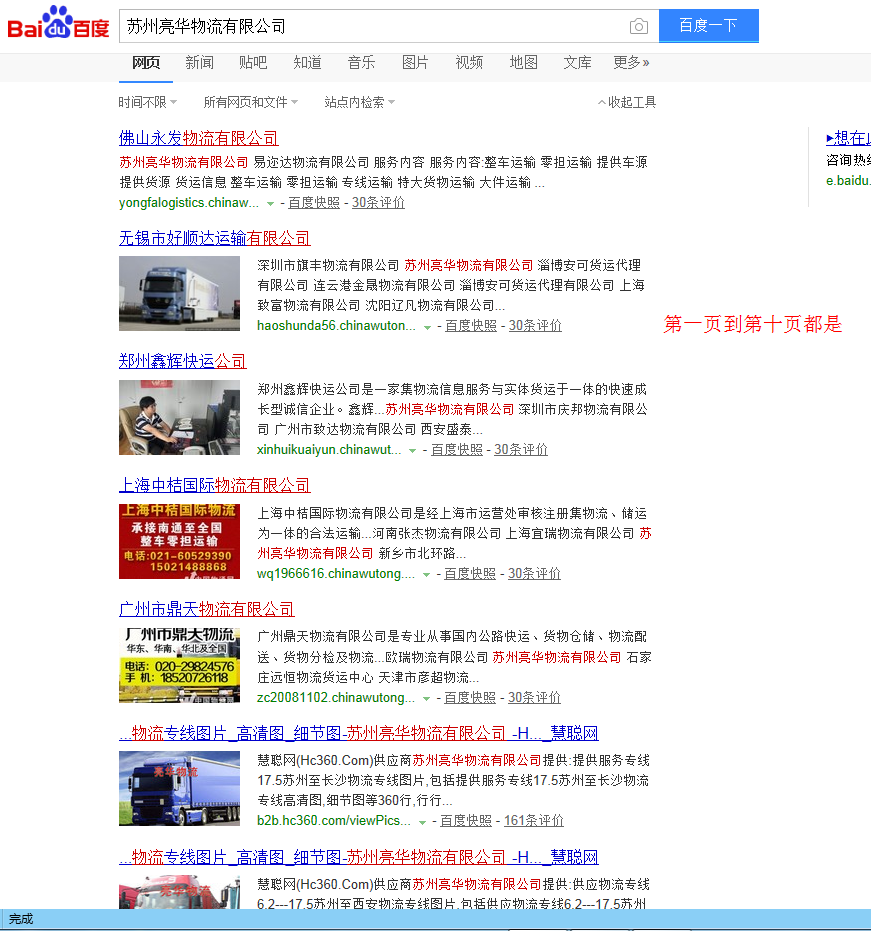Open 无锡市好顺达运输有限公司 result link
Screen dimensions: 871x931
[215, 238]
